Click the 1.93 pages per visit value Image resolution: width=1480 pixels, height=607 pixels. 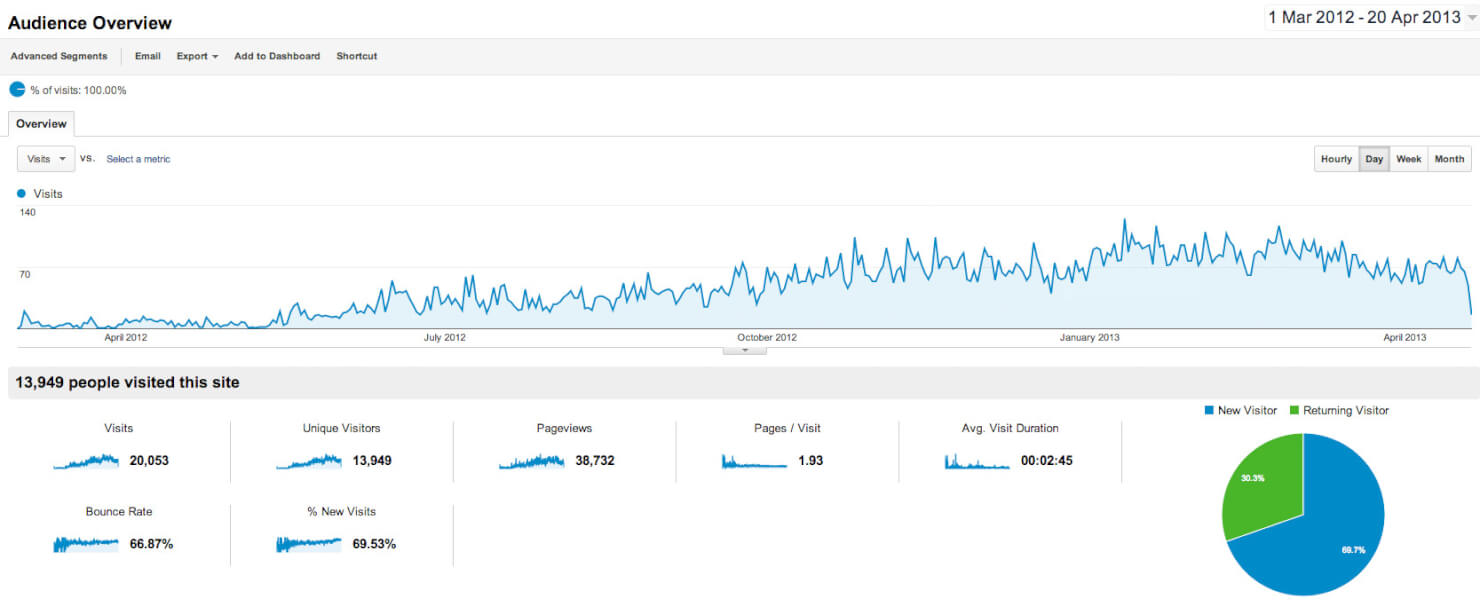coord(810,461)
